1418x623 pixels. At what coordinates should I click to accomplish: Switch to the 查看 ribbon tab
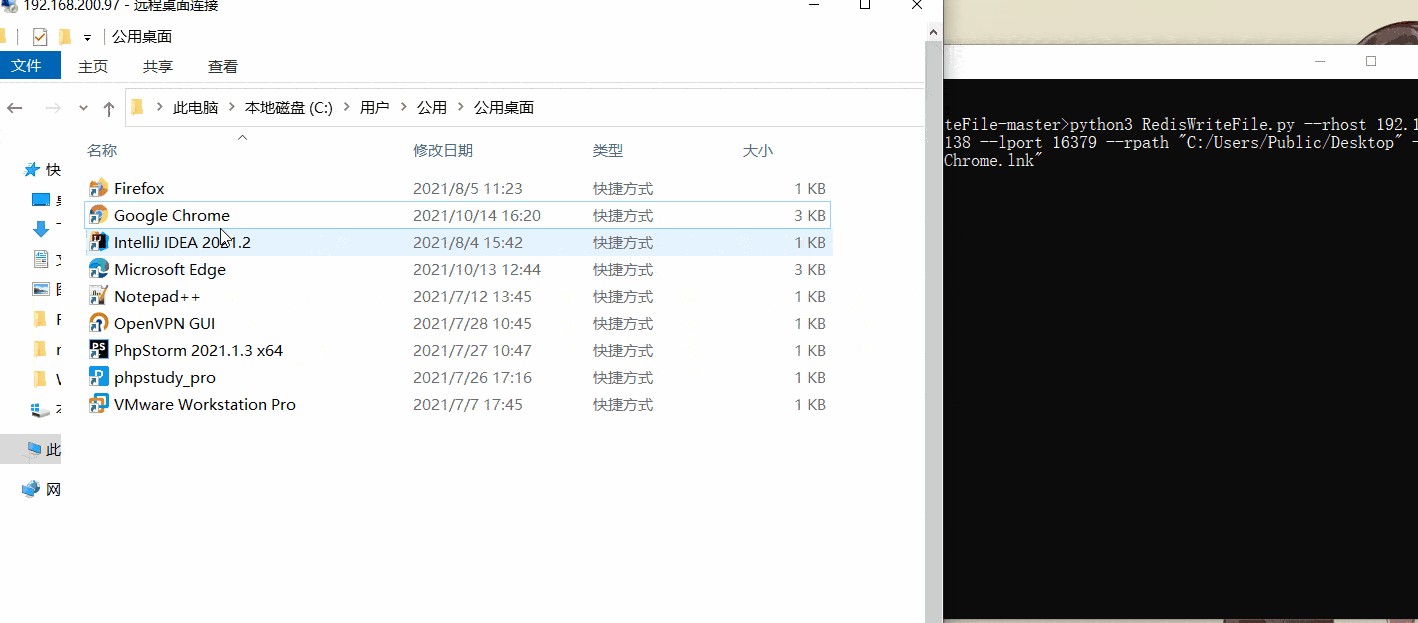point(223,67)
